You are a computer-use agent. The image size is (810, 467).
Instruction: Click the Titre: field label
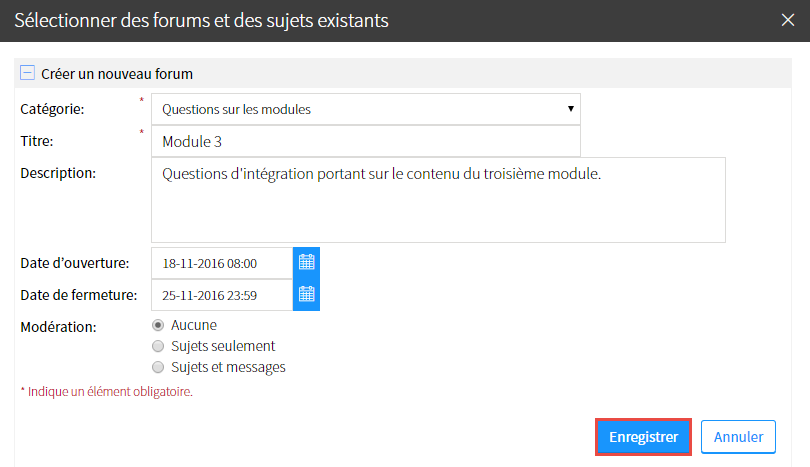tap(37, 141)
